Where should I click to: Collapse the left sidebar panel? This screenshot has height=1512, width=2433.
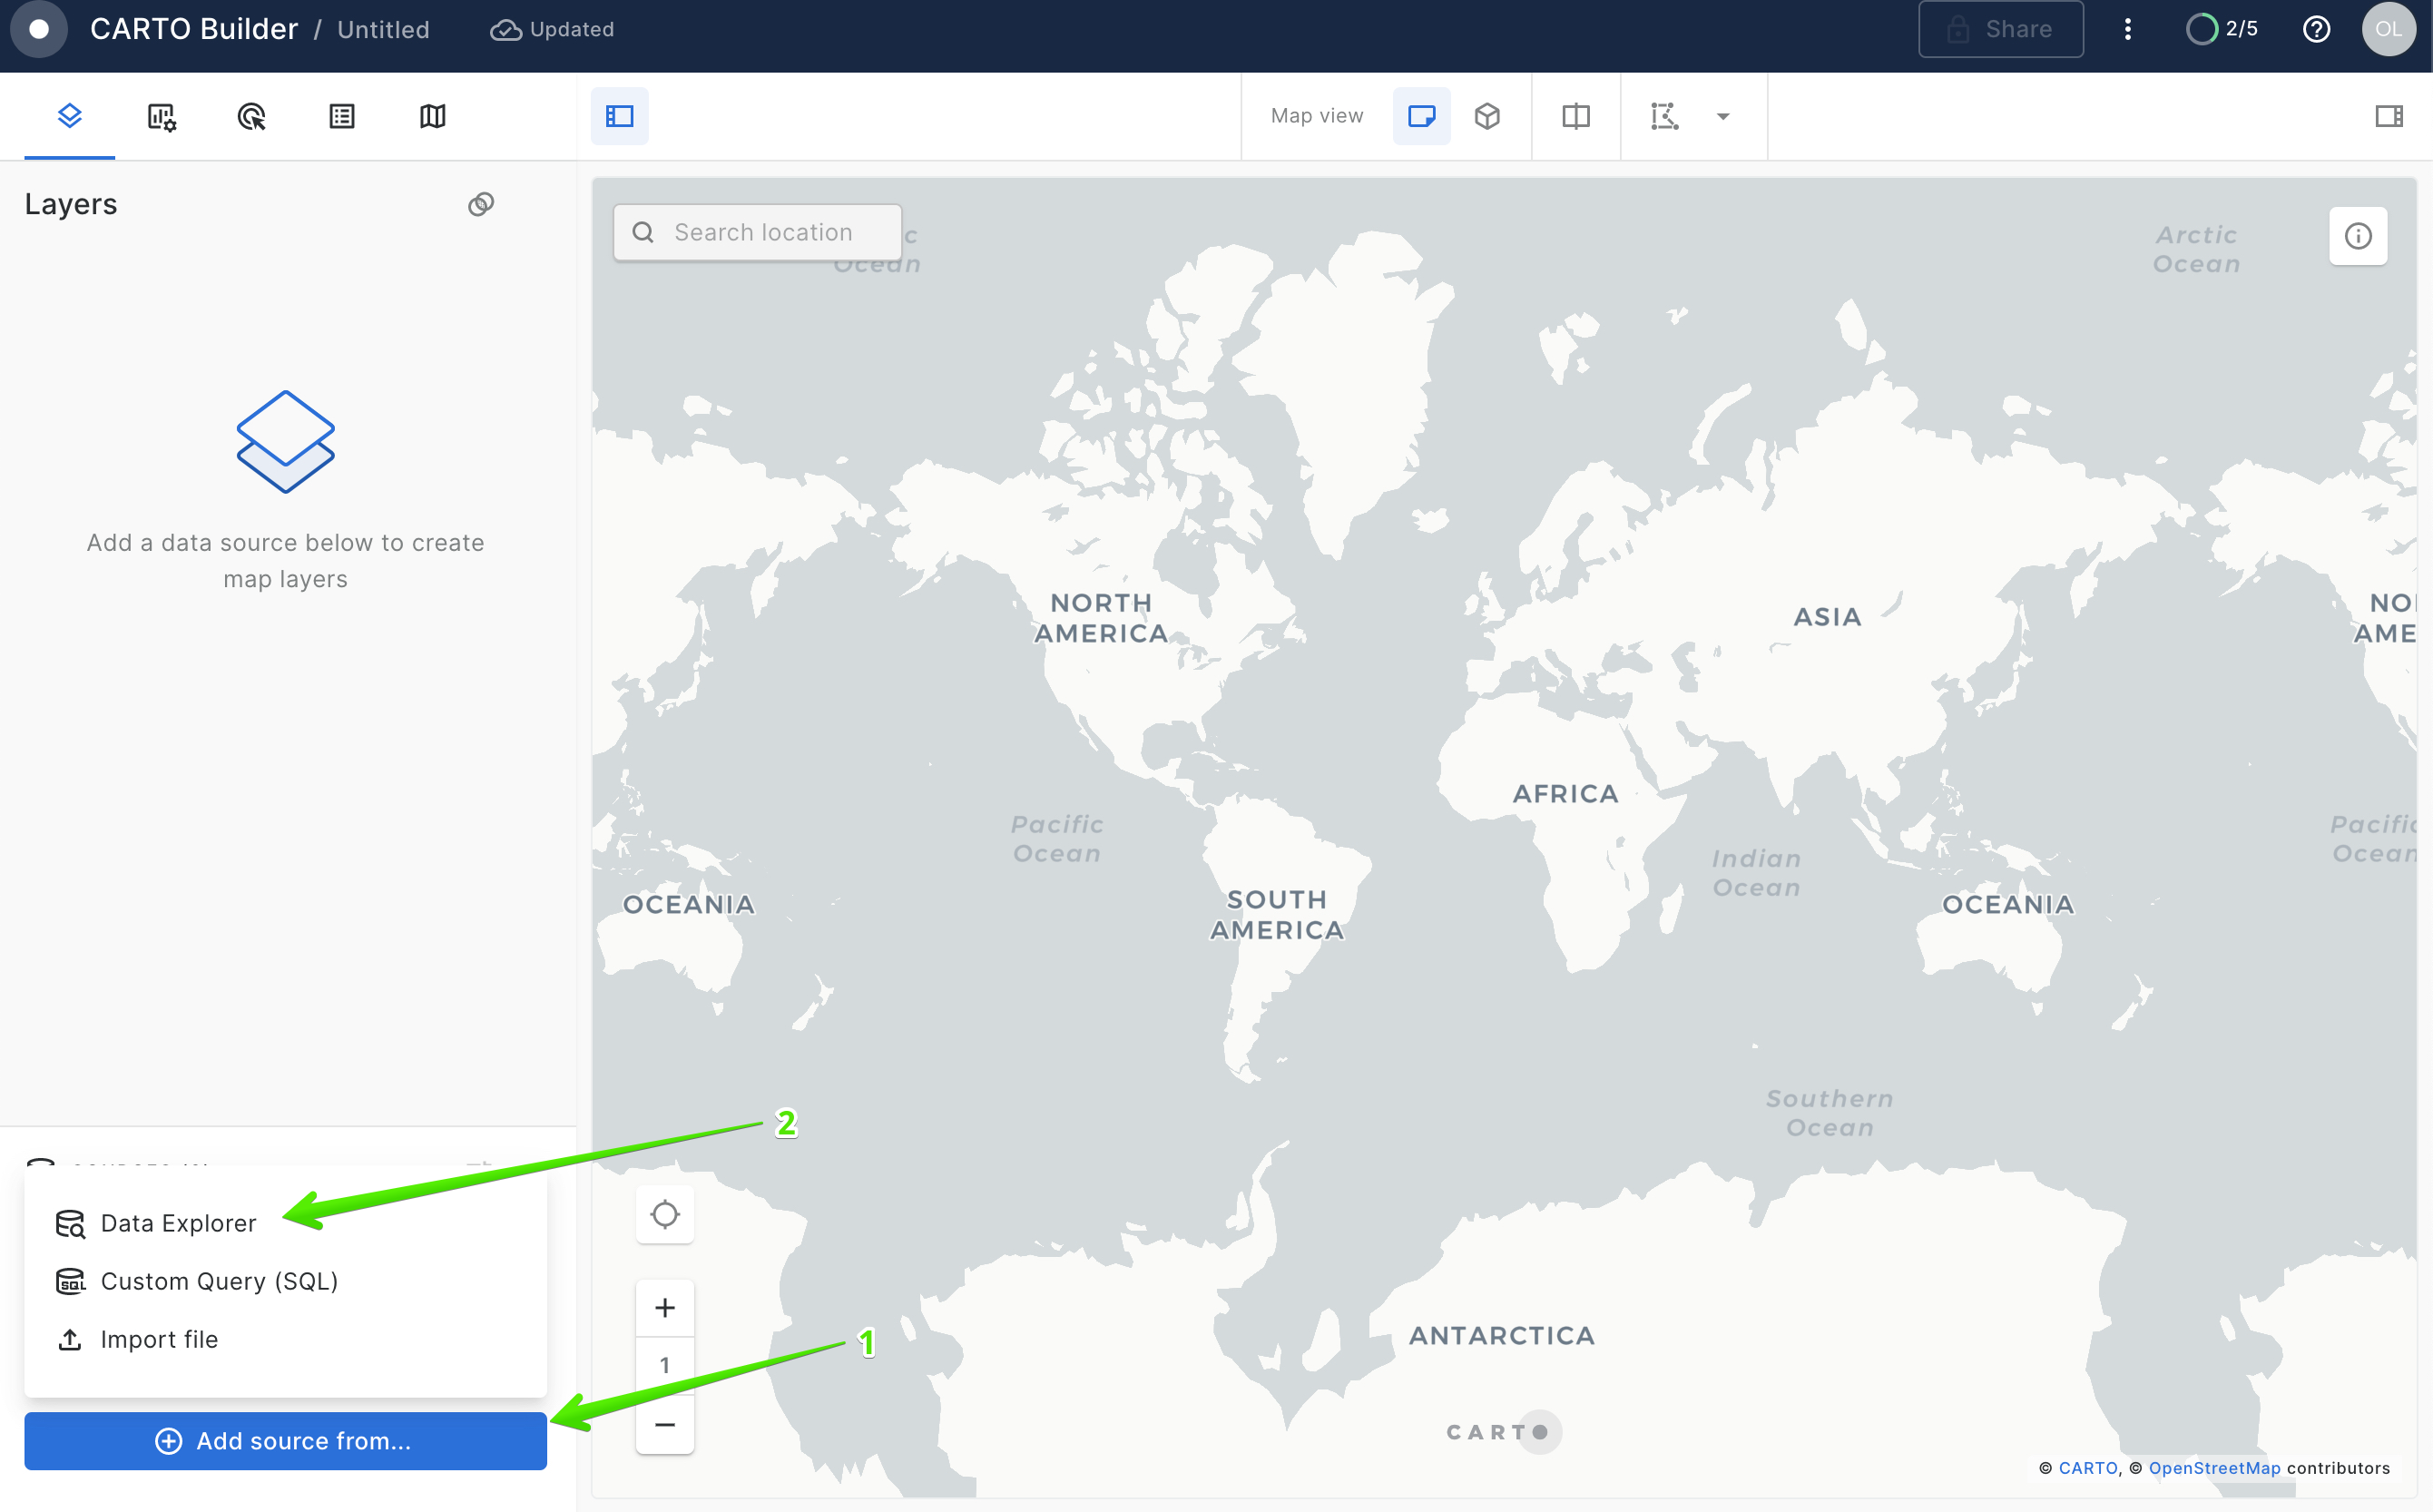[619, 116]
